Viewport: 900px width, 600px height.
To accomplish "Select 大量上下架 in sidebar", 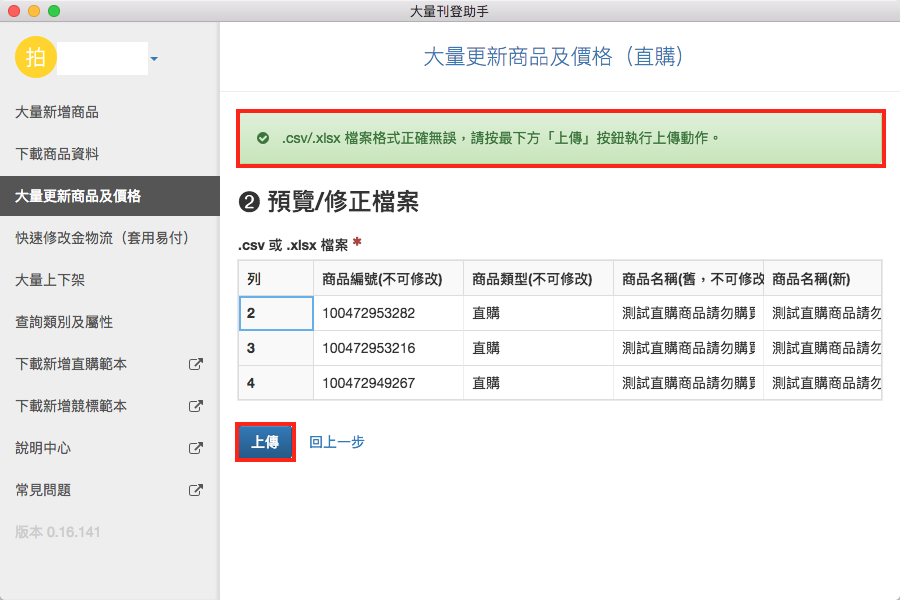I will (50, 280).
